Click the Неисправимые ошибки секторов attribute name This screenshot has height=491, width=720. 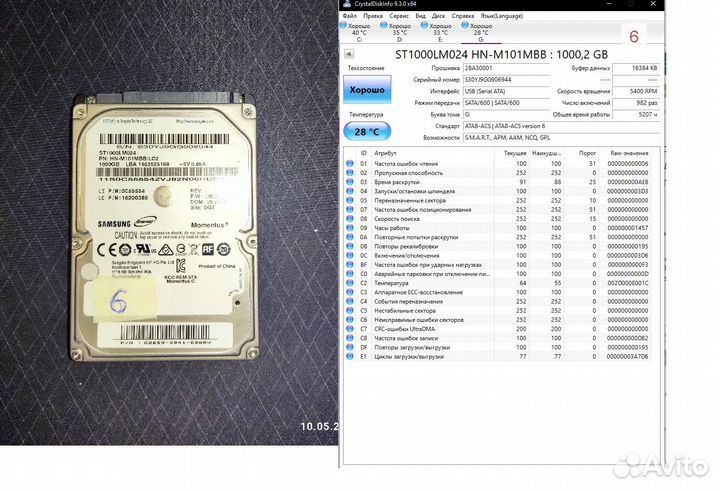coord(419,320)
